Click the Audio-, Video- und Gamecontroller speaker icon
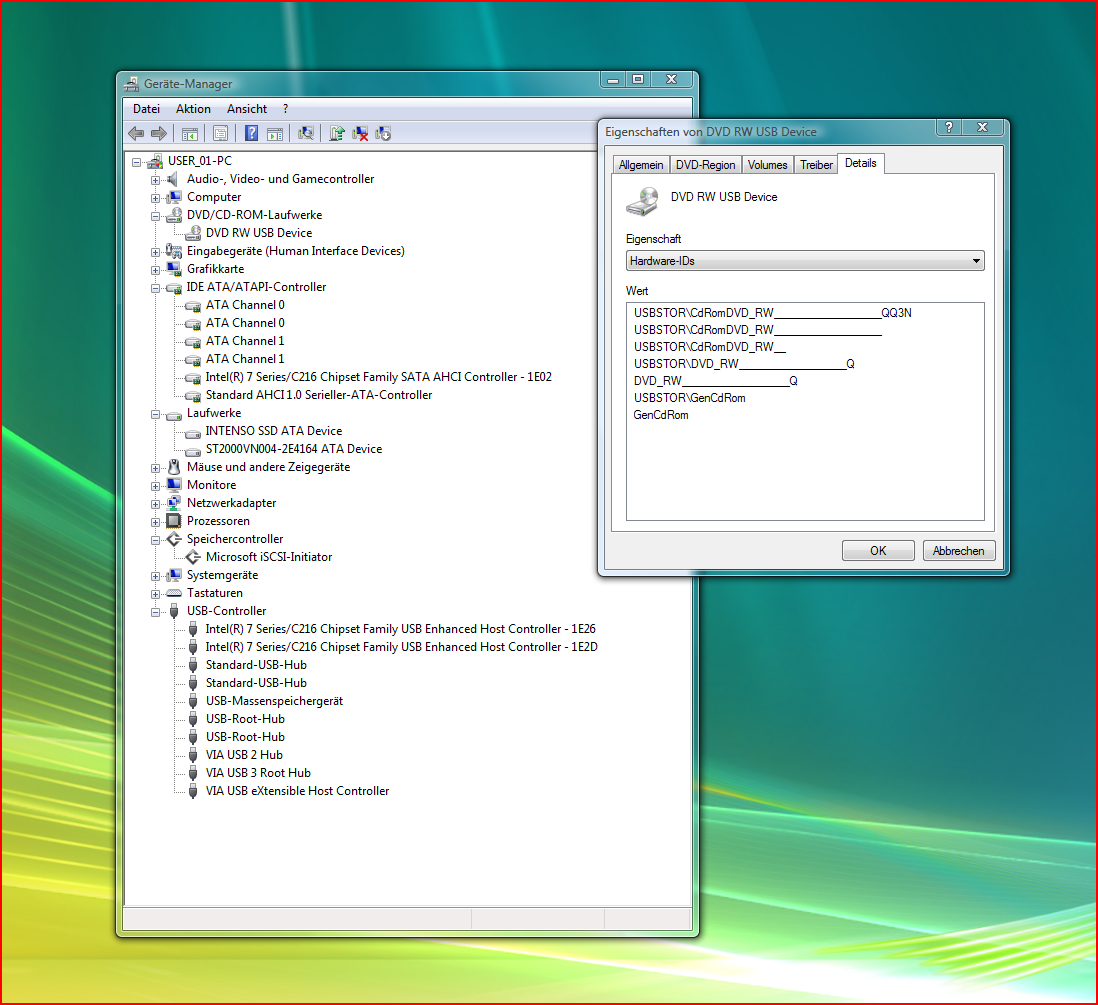1098x1005 pixels. tap(172, 179)
